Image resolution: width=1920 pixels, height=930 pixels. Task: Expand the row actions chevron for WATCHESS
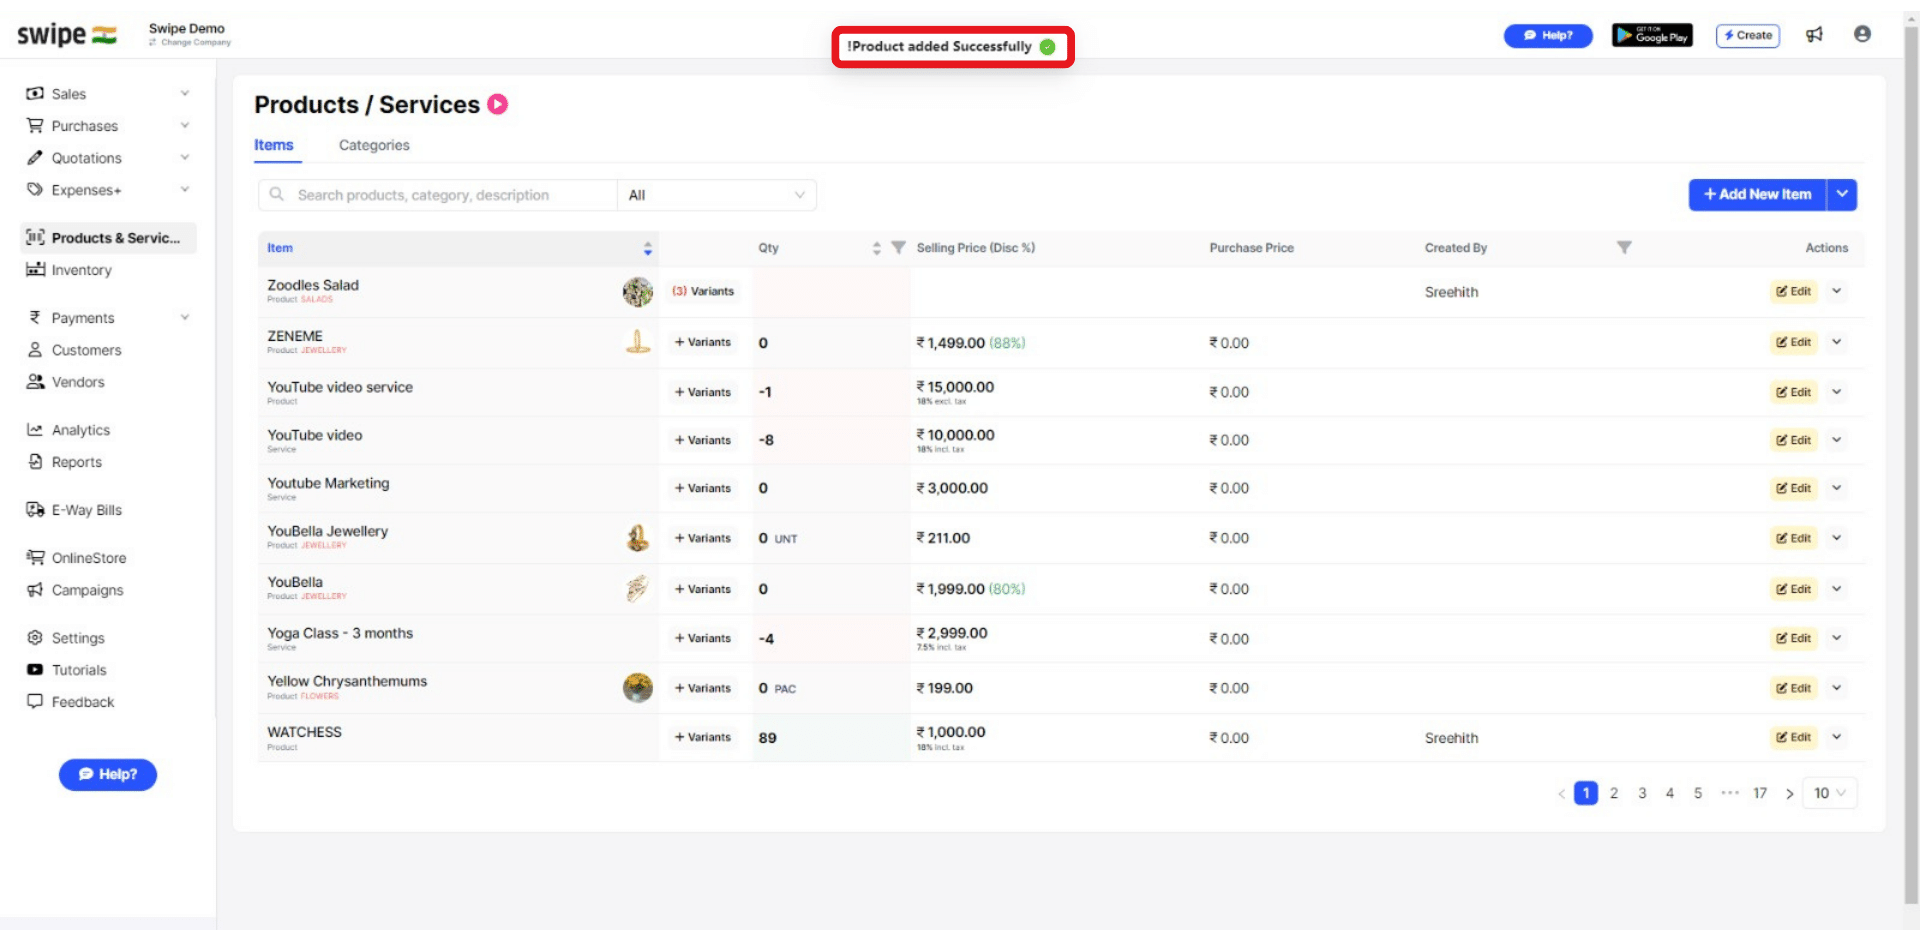[x=1836, y=737]
